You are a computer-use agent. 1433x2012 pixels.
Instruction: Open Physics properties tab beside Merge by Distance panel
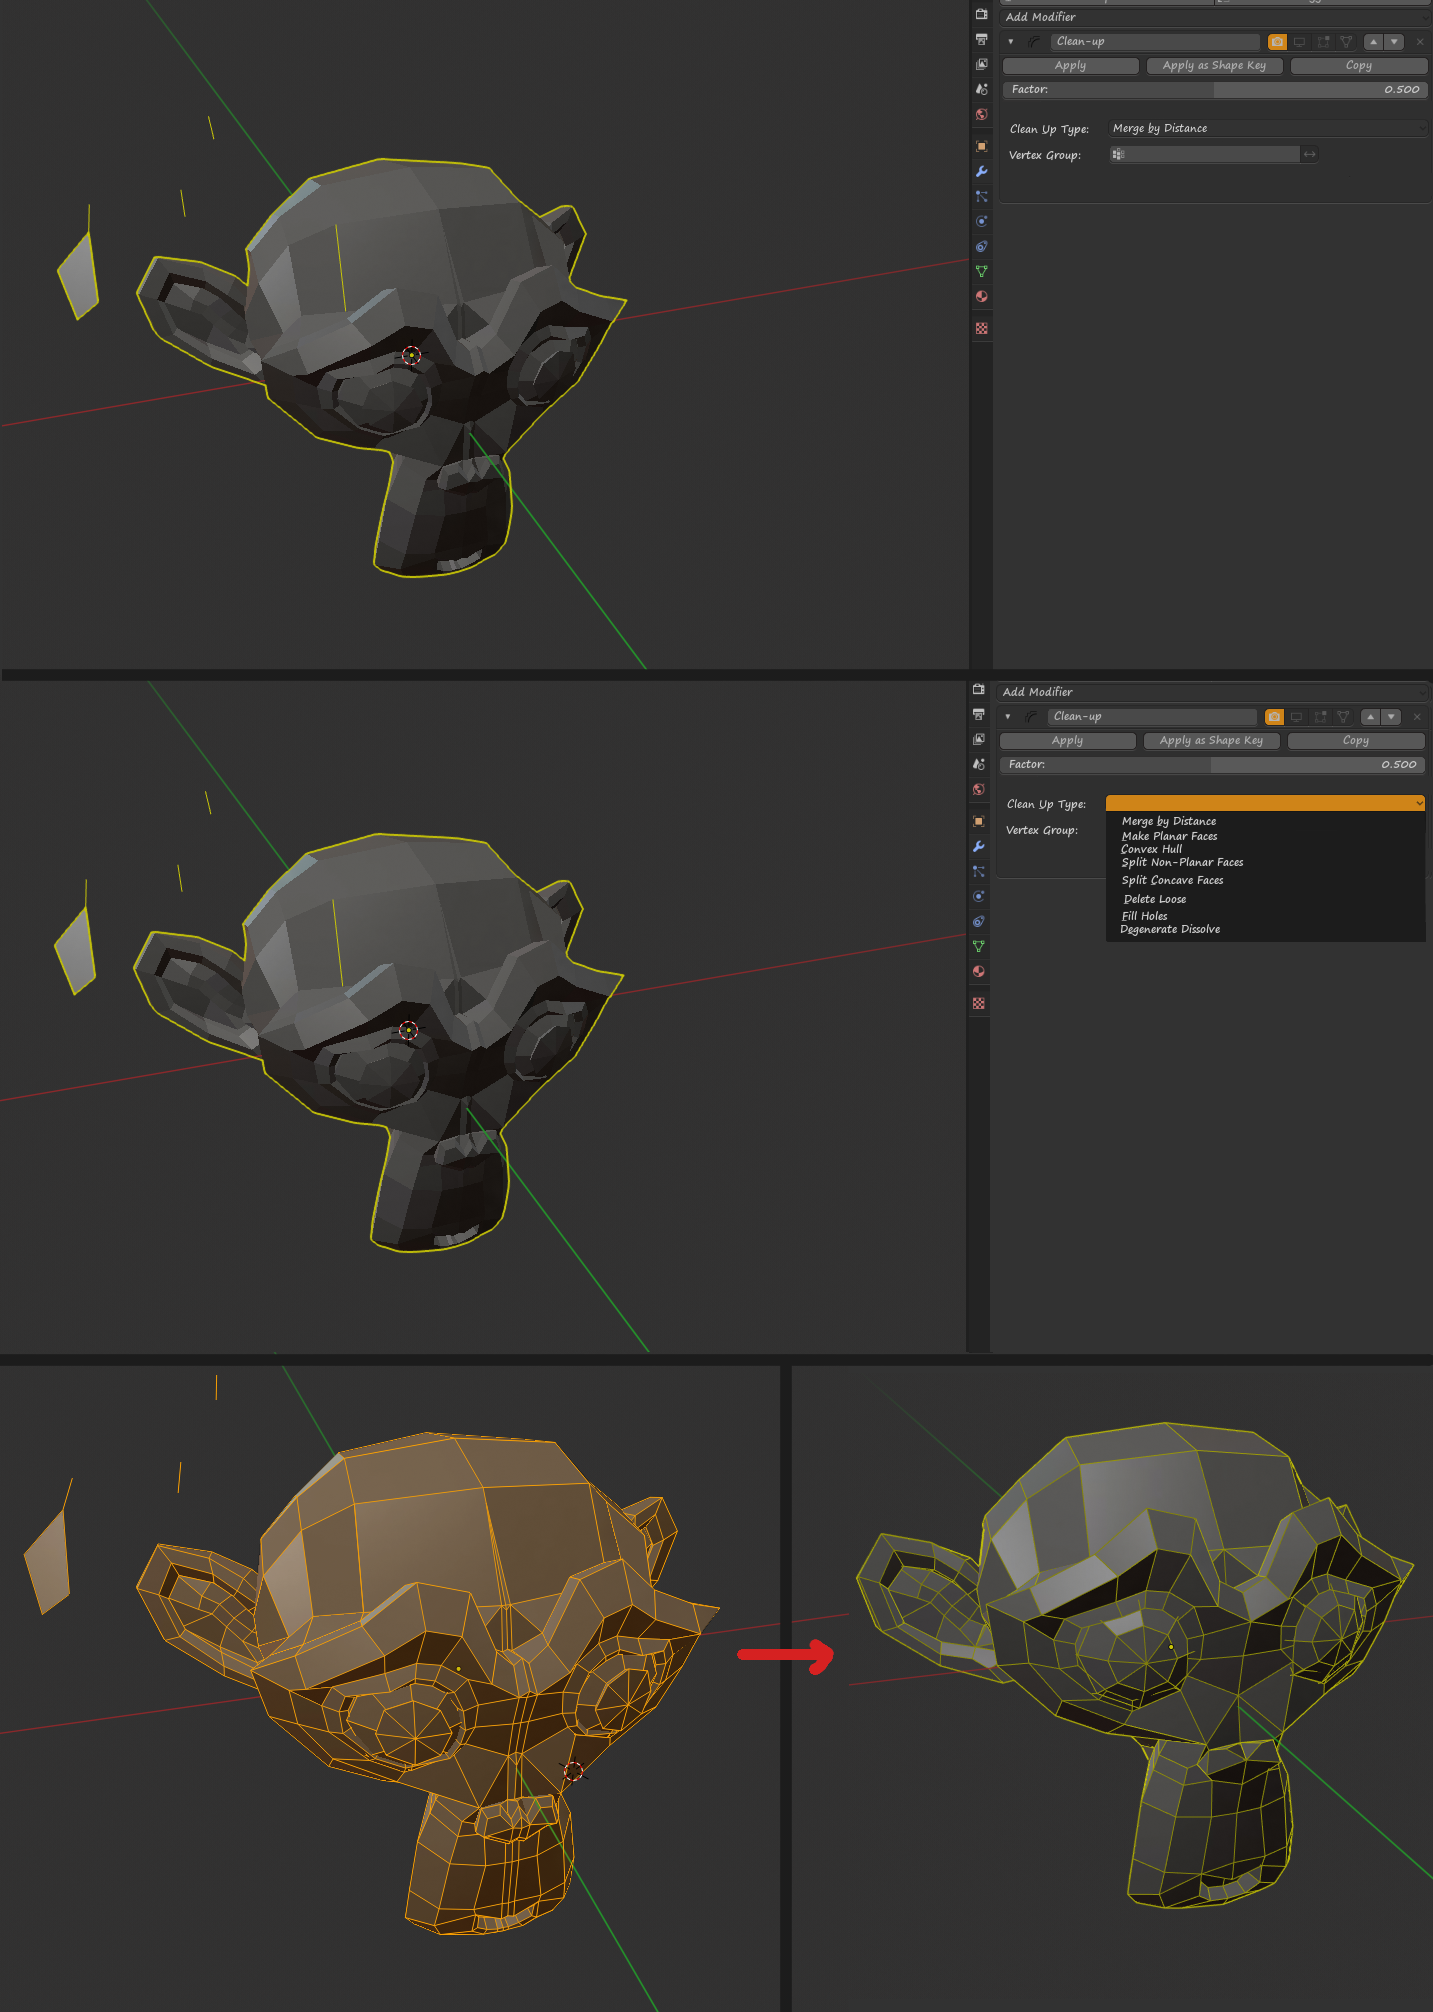(x=981, y=221)
